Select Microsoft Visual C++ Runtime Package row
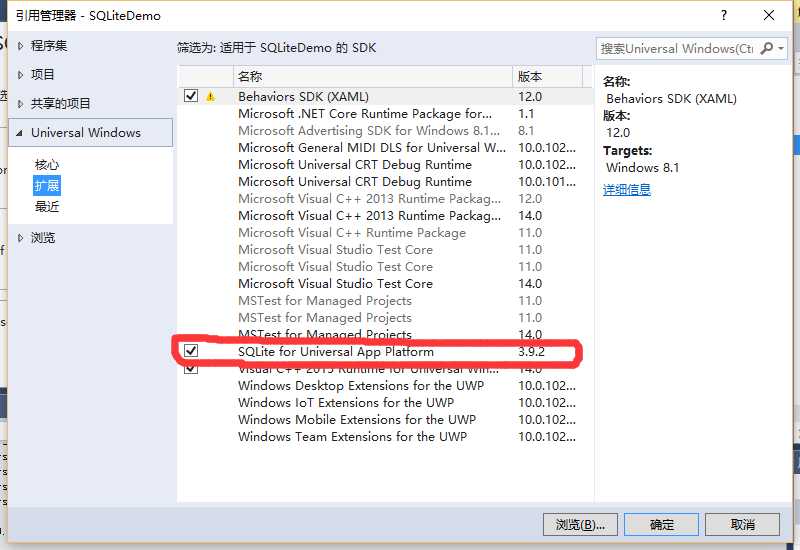The height and width of the screenshot is (550, 800). tap(385, 232)
